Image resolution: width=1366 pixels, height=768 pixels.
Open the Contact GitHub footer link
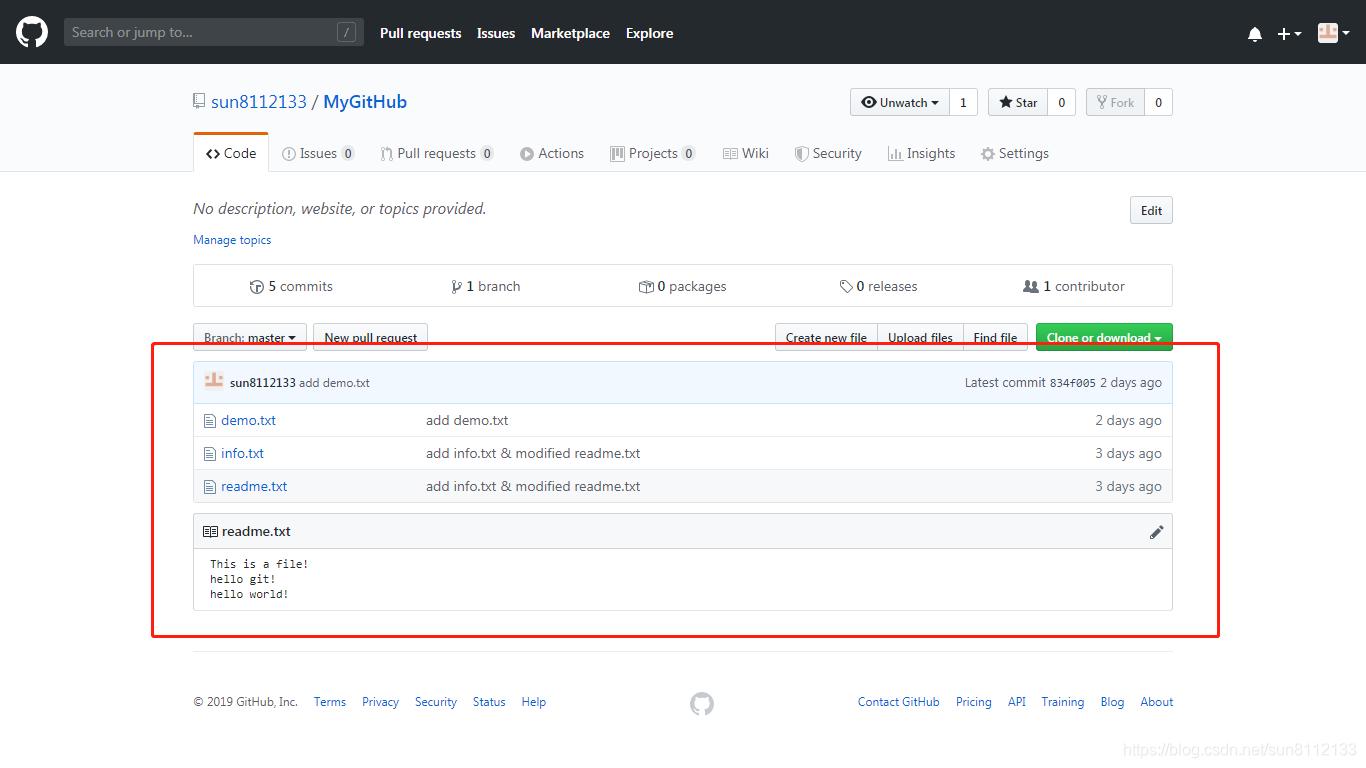[x=899, y=702]
